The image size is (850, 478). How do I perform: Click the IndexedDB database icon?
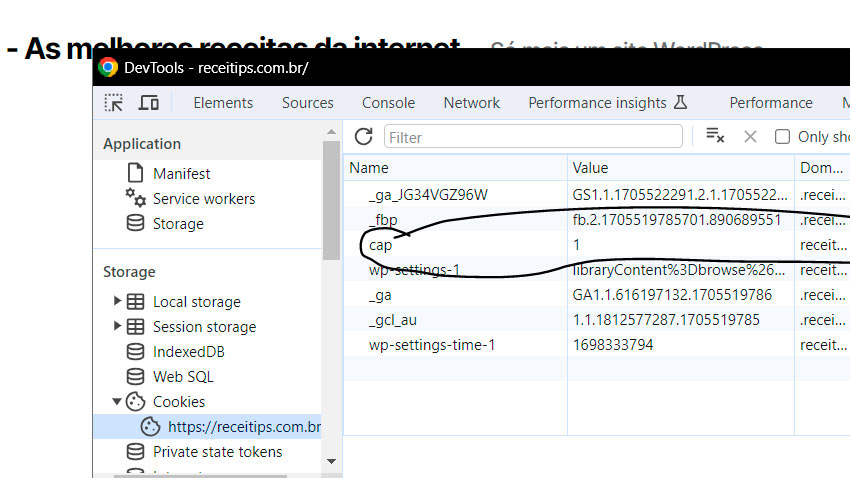(x=135, y=352)
